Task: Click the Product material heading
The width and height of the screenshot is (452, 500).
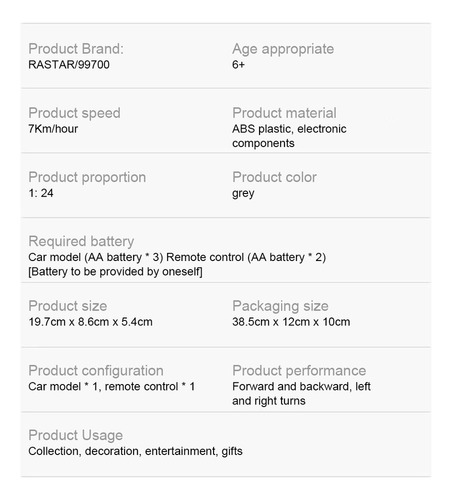Action: 284,113
